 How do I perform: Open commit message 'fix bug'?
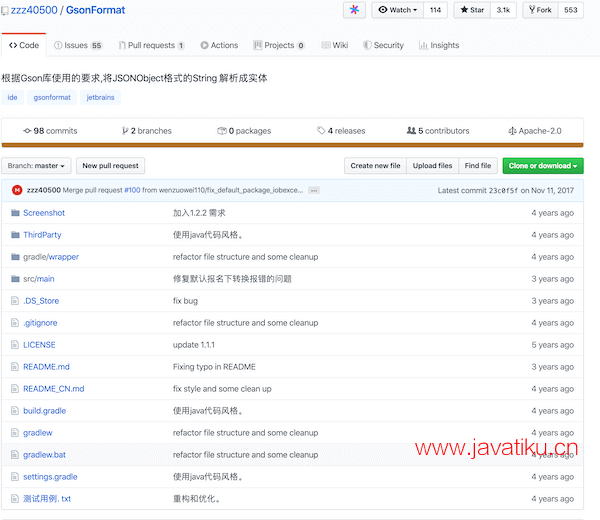point(185,301)
